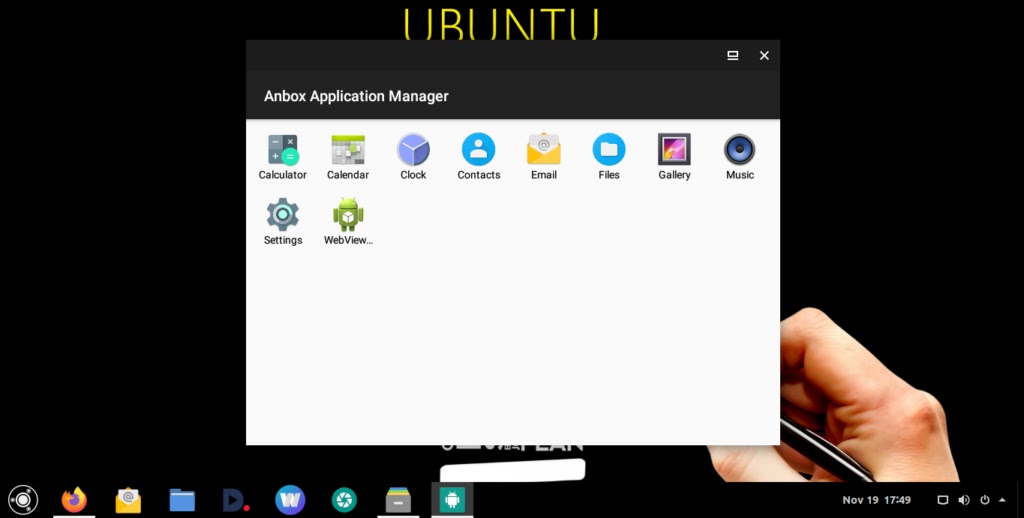
Task: Open the applications menu launcher
Action: pyautogui.click(x=23, y=499)
